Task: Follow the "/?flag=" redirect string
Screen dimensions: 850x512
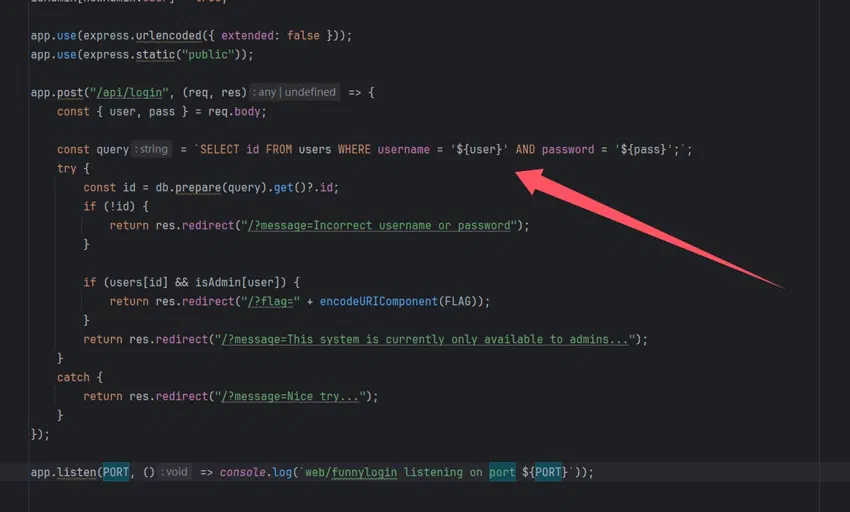Action: click(270, 302)
